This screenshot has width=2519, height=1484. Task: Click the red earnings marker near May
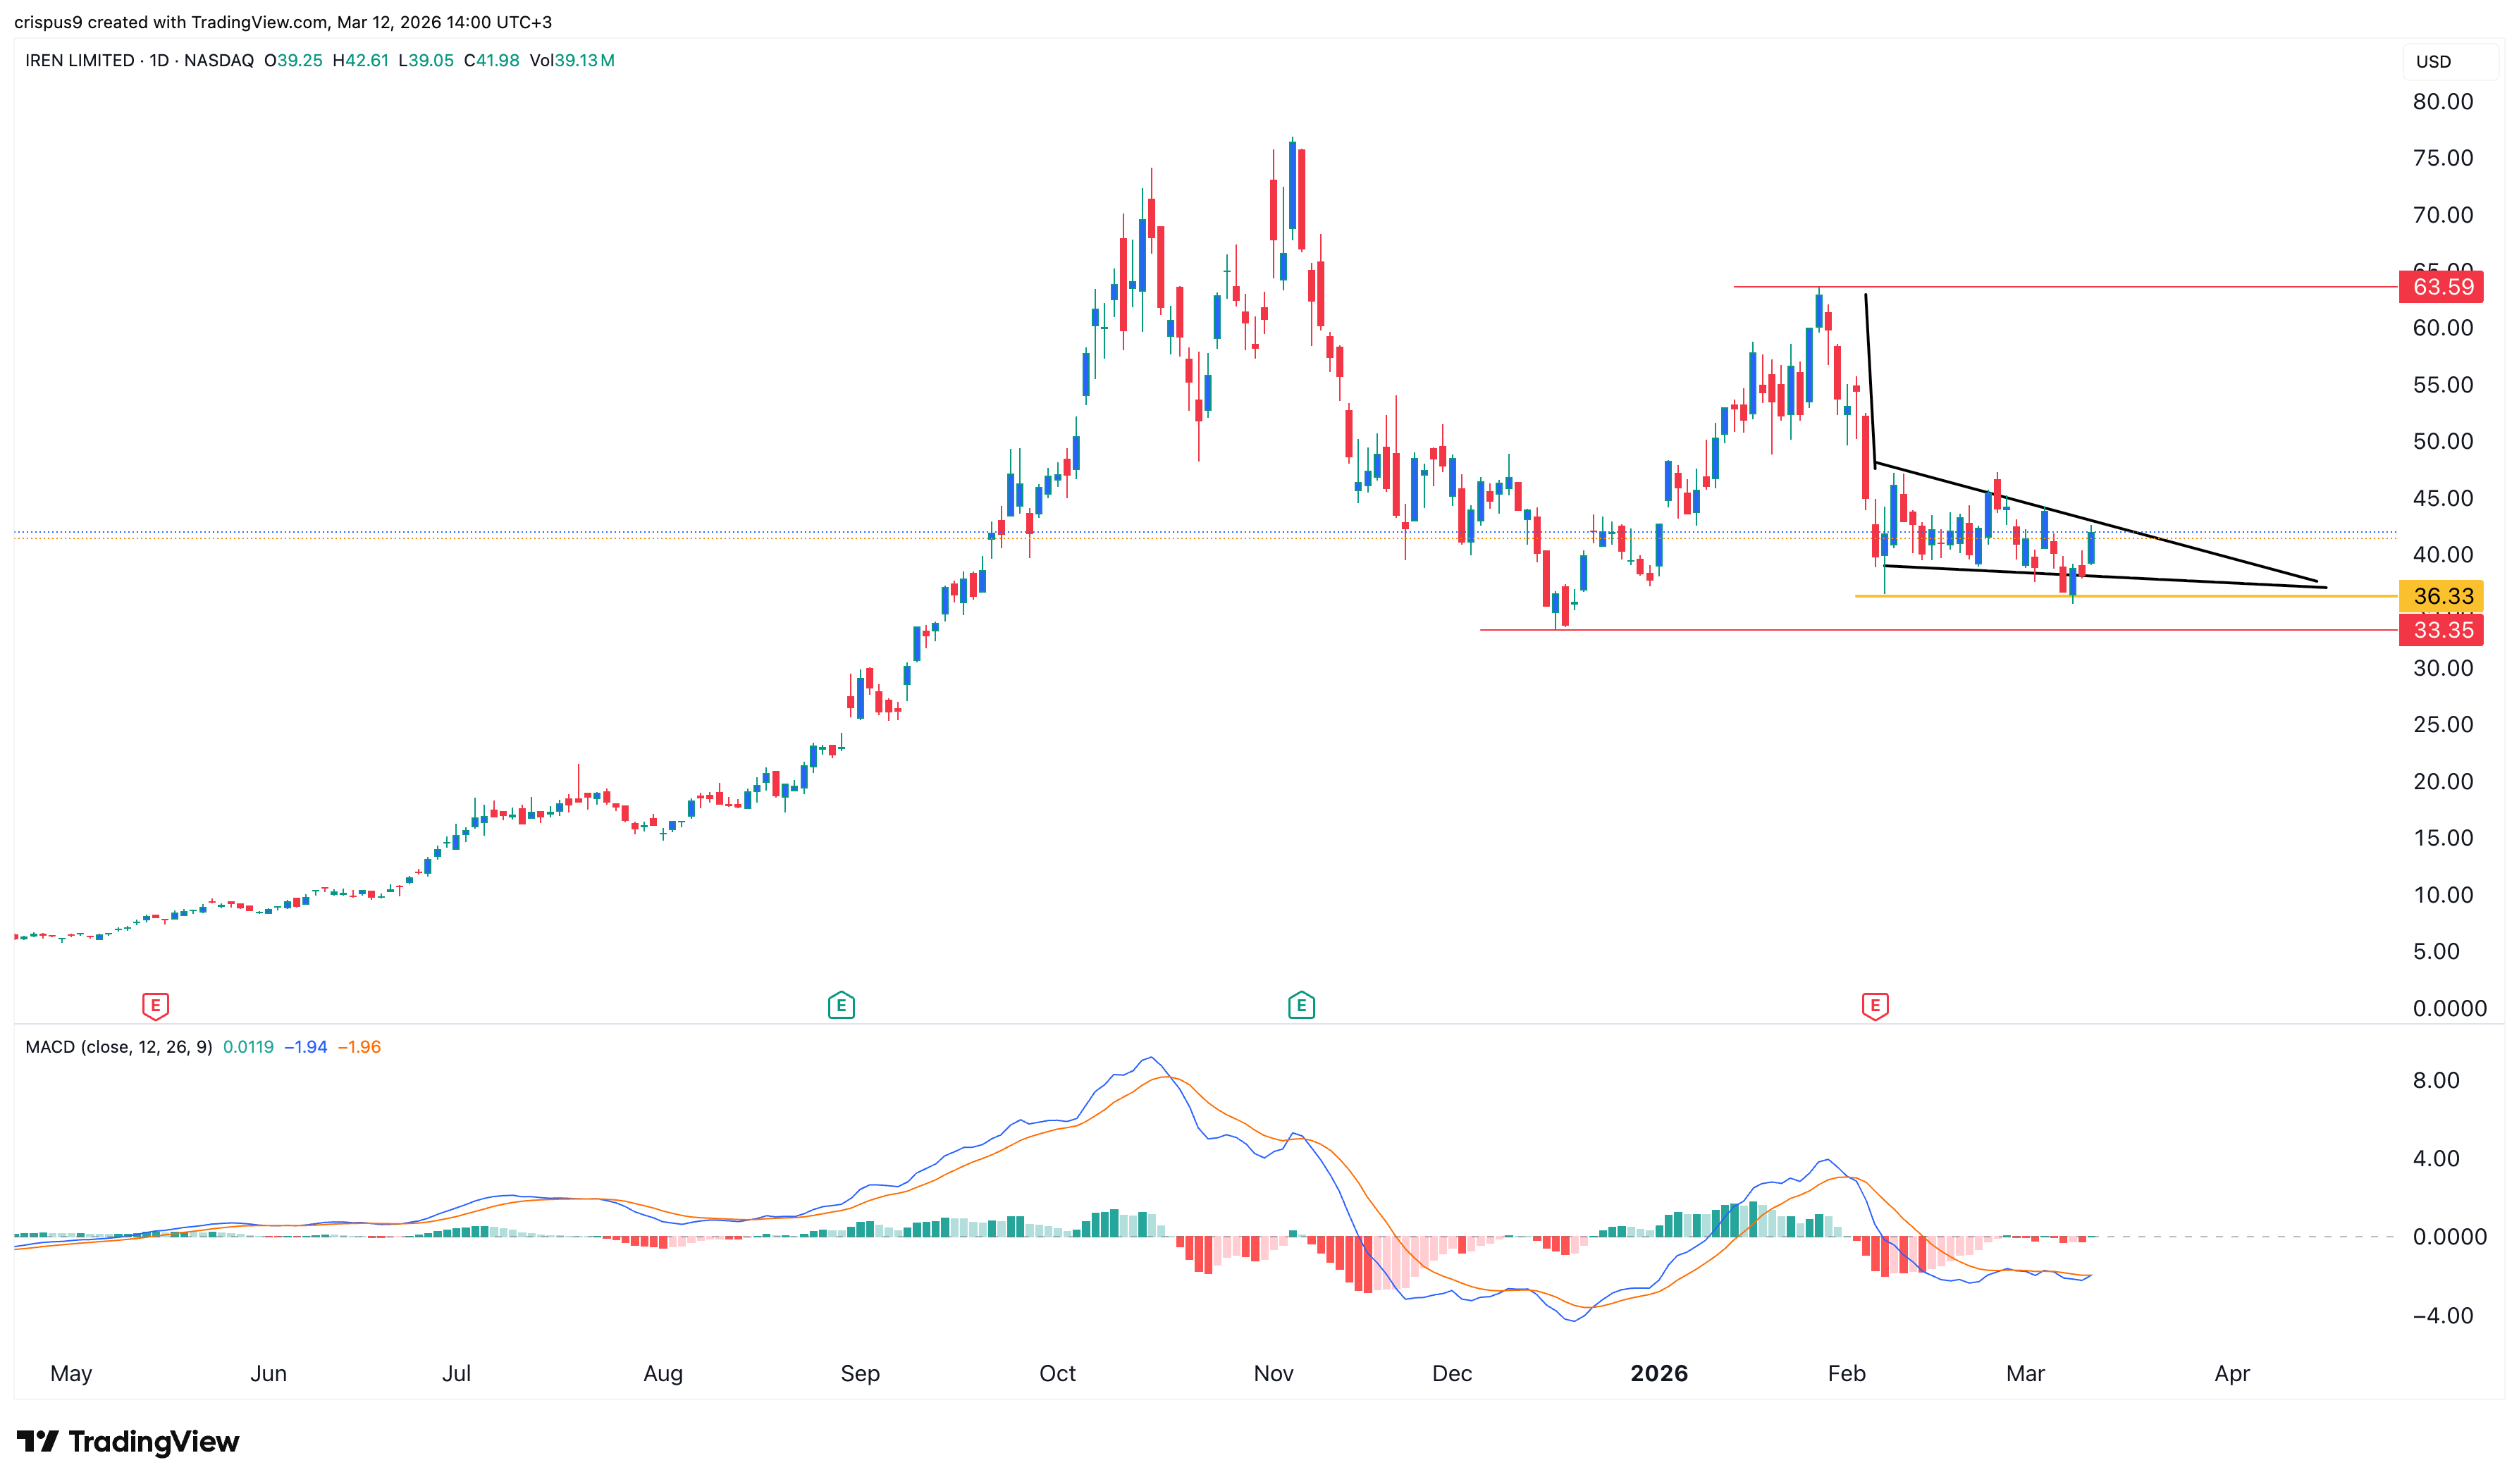pos(155,1005)
